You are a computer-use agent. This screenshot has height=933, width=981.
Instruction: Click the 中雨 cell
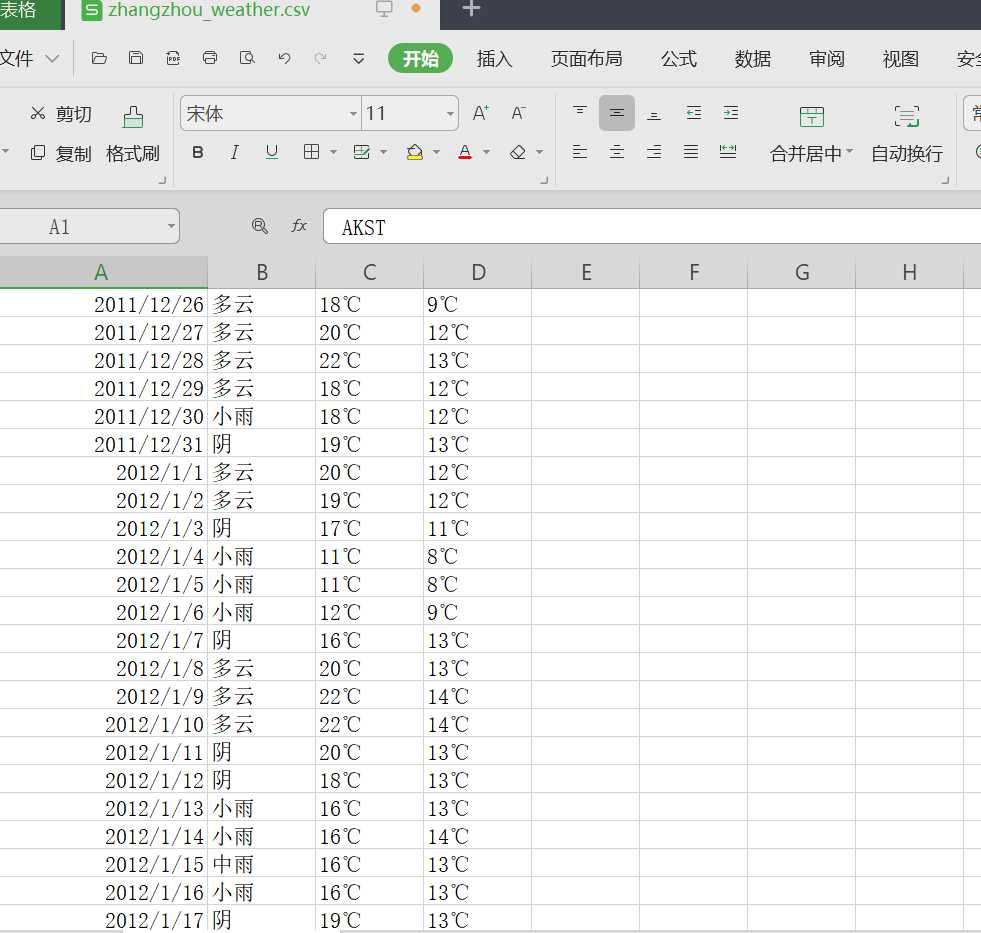[262, 864]
